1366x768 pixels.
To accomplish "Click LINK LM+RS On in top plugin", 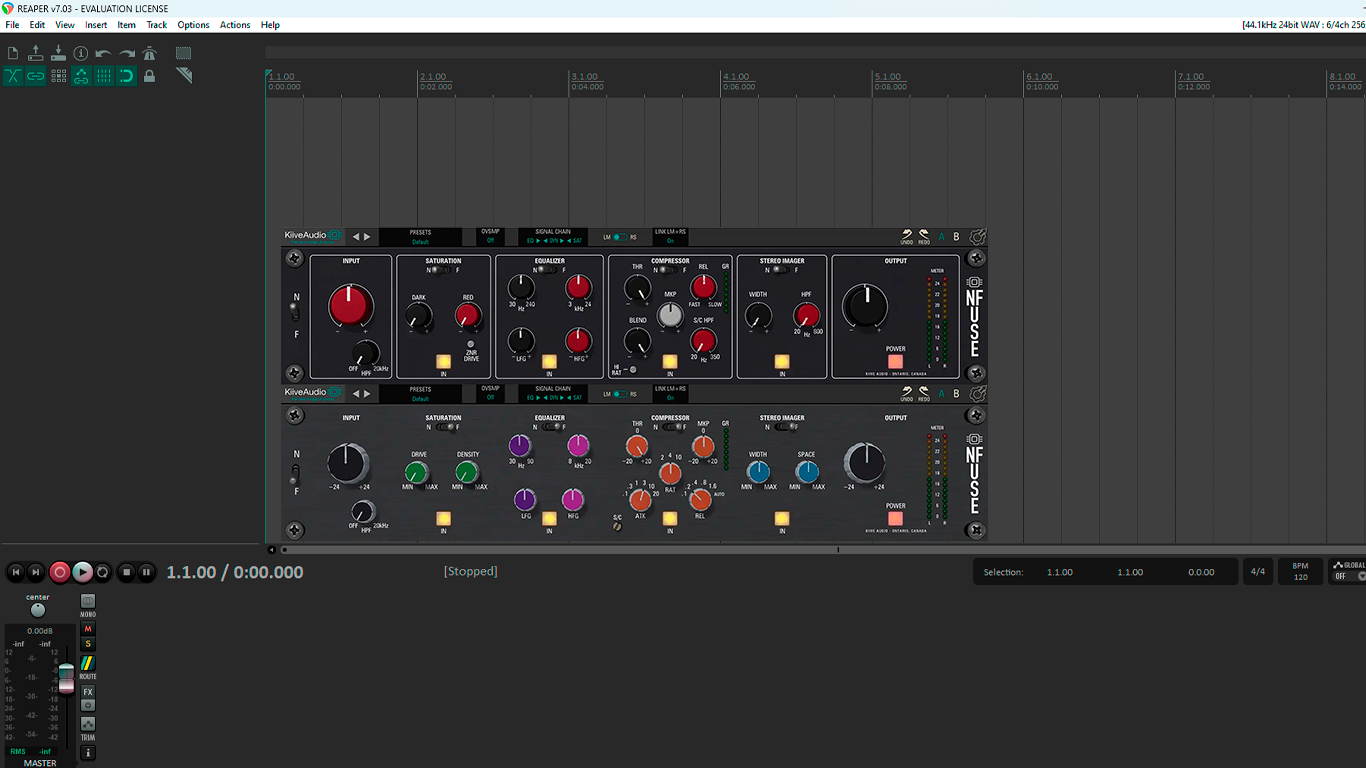I will pos(671,237).
